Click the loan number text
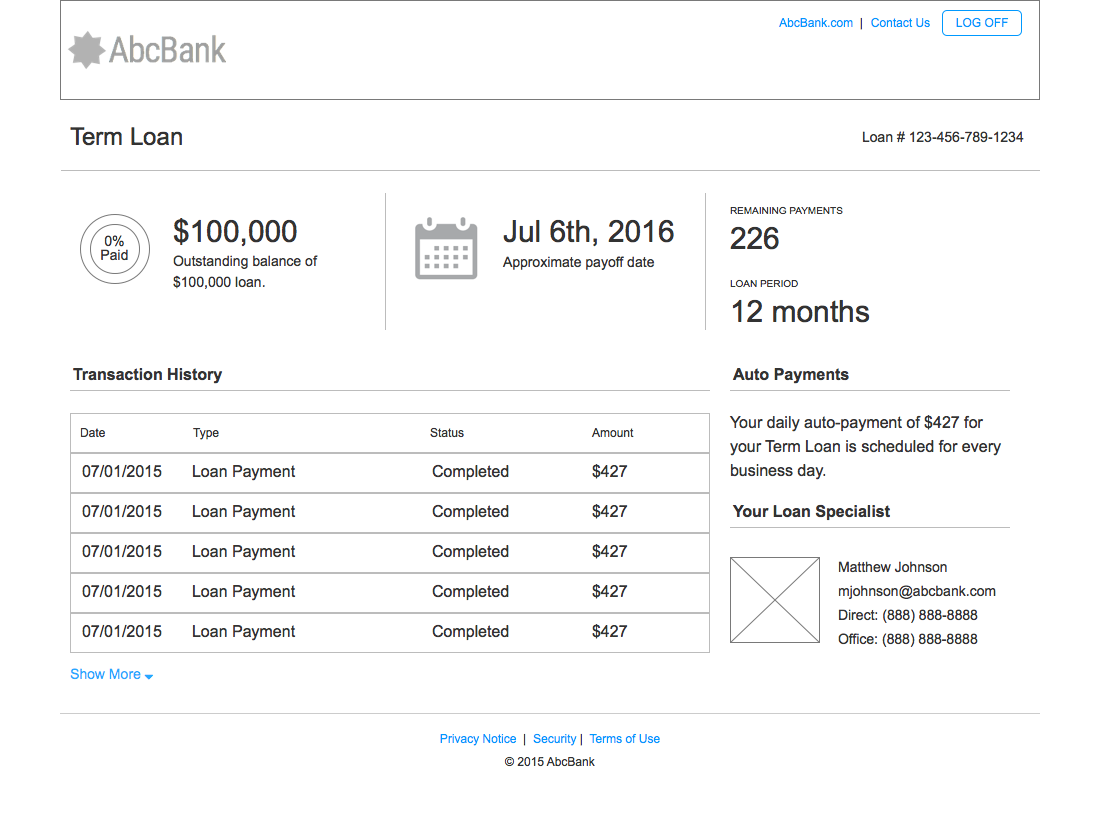 coord(942,137)
